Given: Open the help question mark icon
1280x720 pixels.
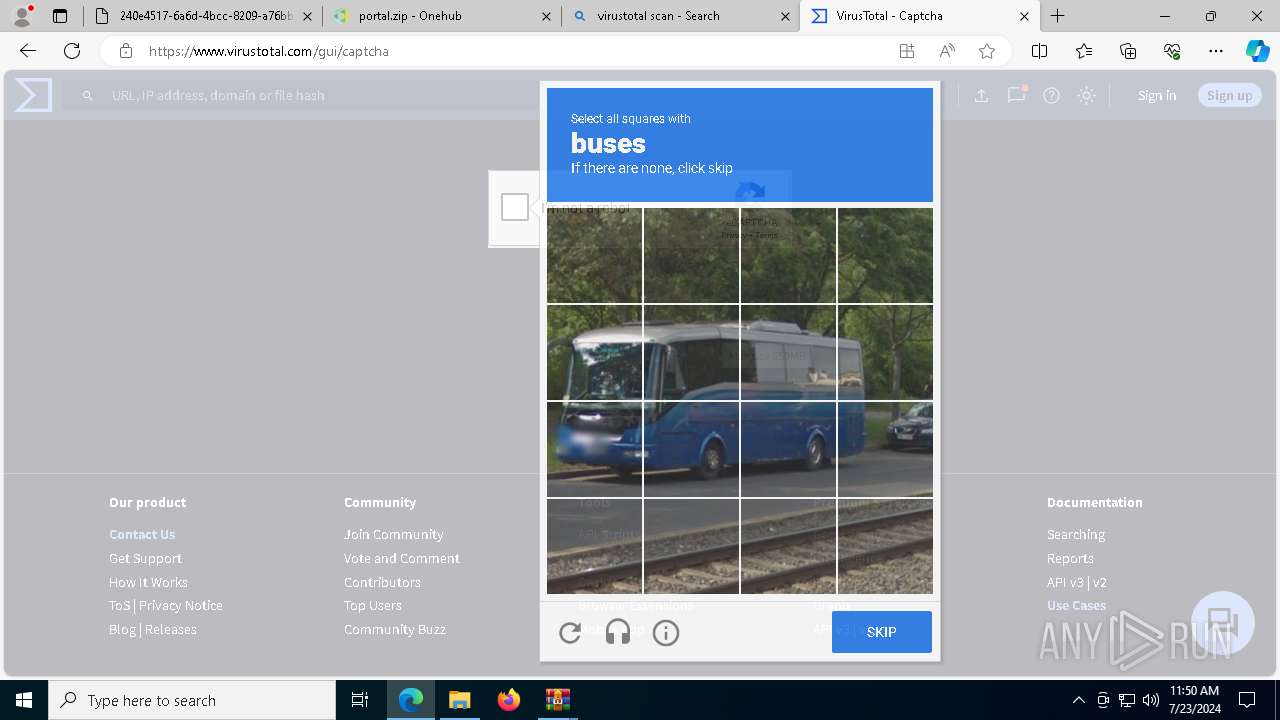Looking at the screenshot, I should (1051, 95).
